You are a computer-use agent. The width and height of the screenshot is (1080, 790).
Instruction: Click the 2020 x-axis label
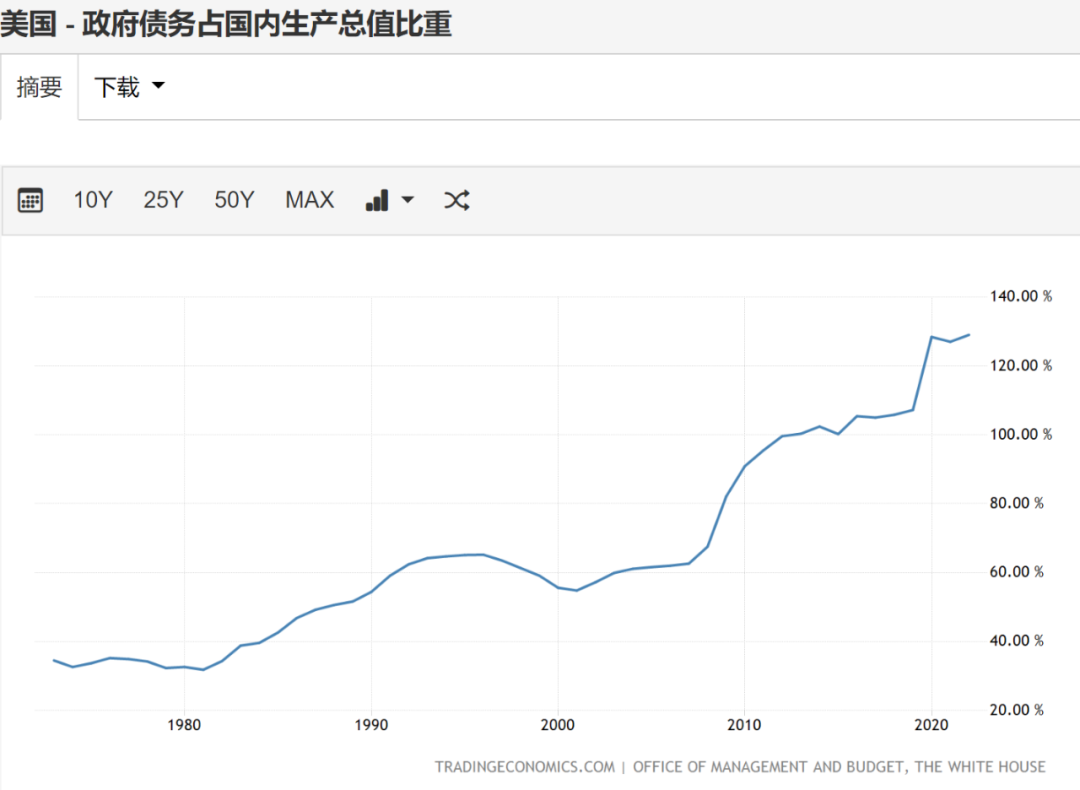(x=932, y=724)
